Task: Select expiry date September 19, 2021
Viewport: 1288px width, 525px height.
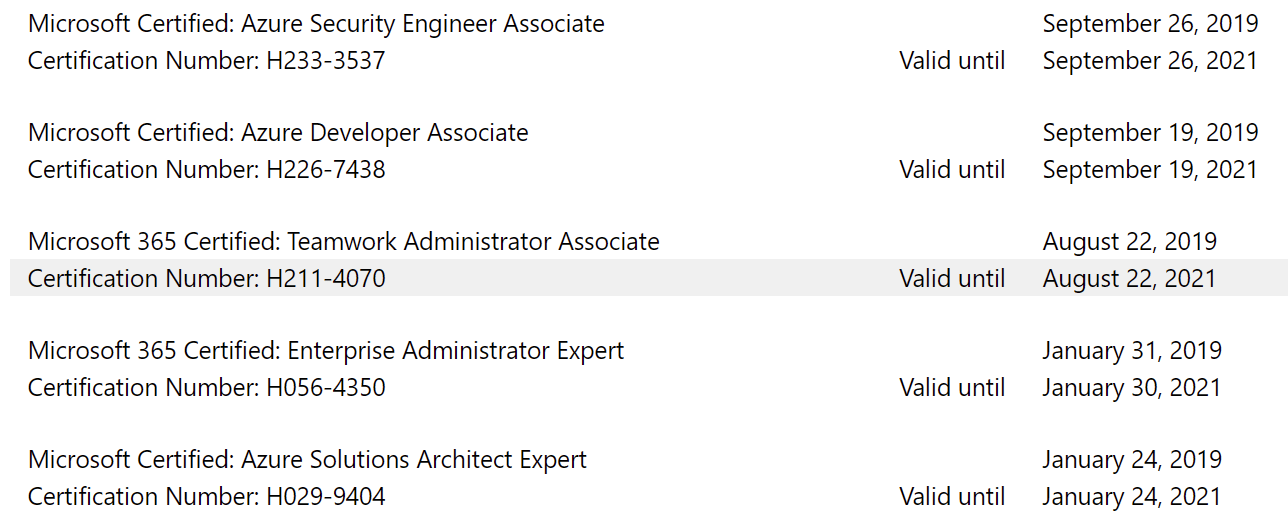Action: (x=1150, y=170)
